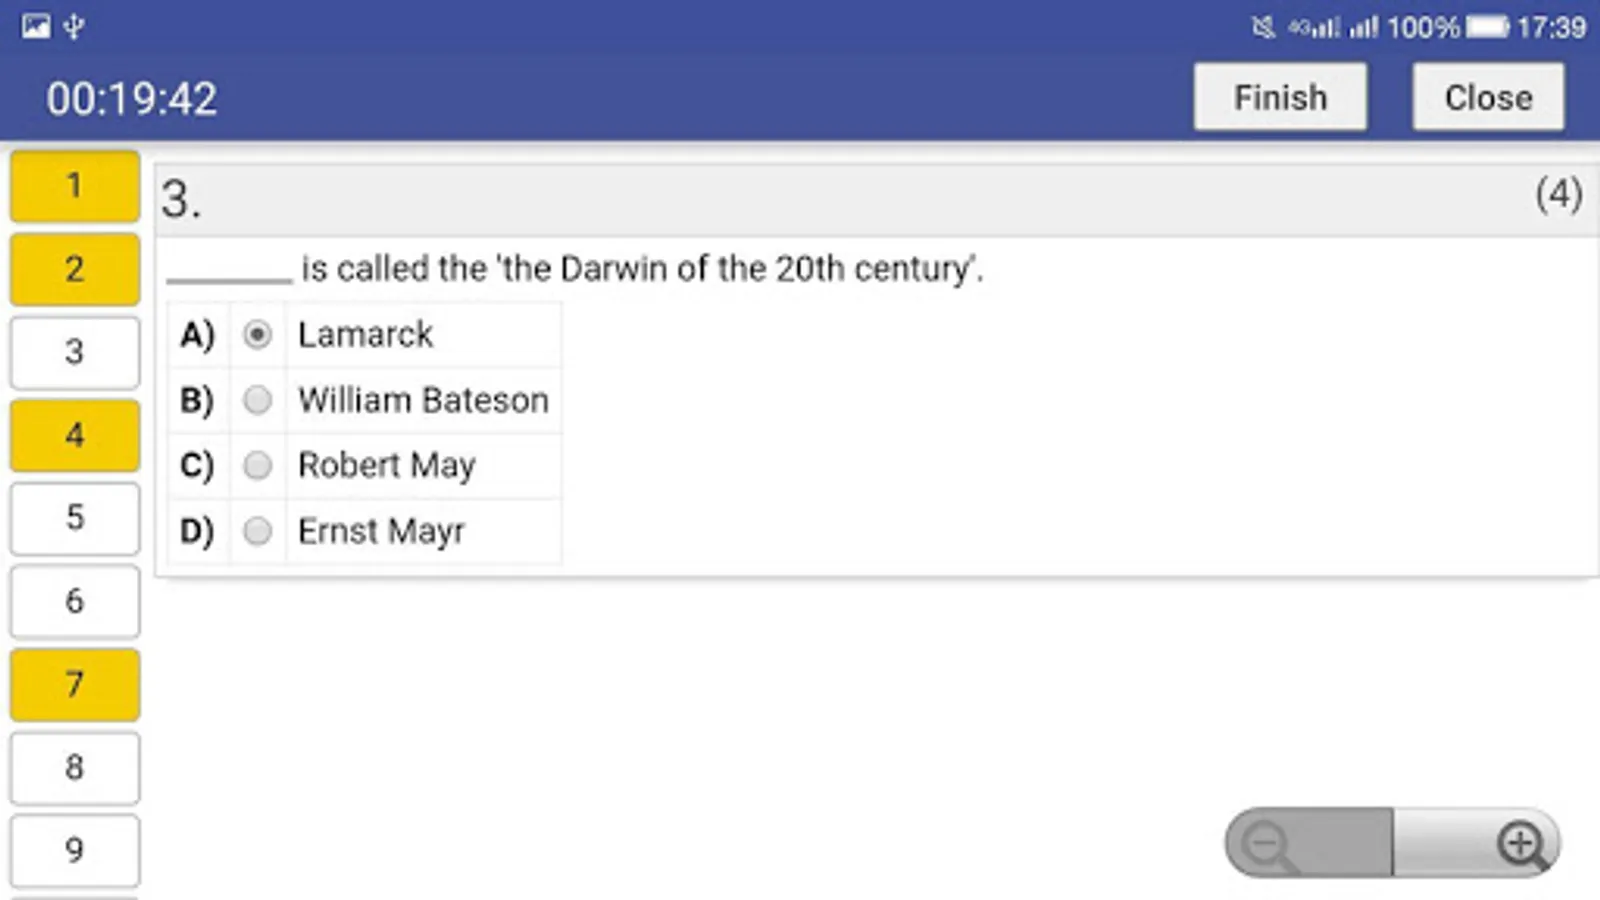Pick Ernst Mayr as the answer
The height and width of the screenshot is (900, 1600).
[x=257, y=531]
